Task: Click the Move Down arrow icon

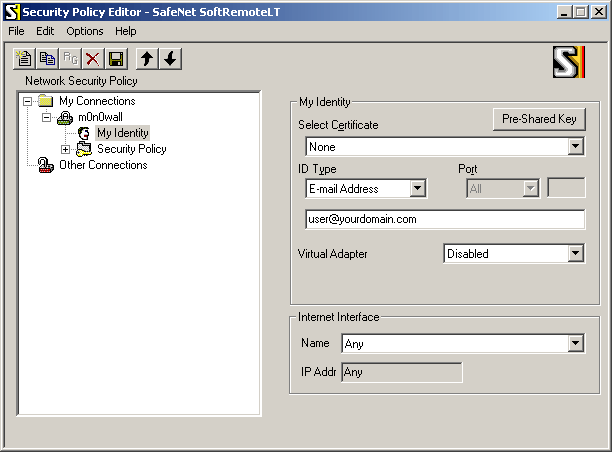Action: [170, 59]
